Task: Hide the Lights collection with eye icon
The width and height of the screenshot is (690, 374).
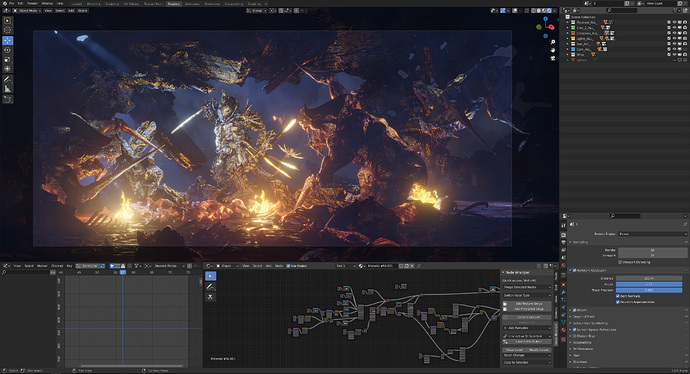Action: point(674,38)
